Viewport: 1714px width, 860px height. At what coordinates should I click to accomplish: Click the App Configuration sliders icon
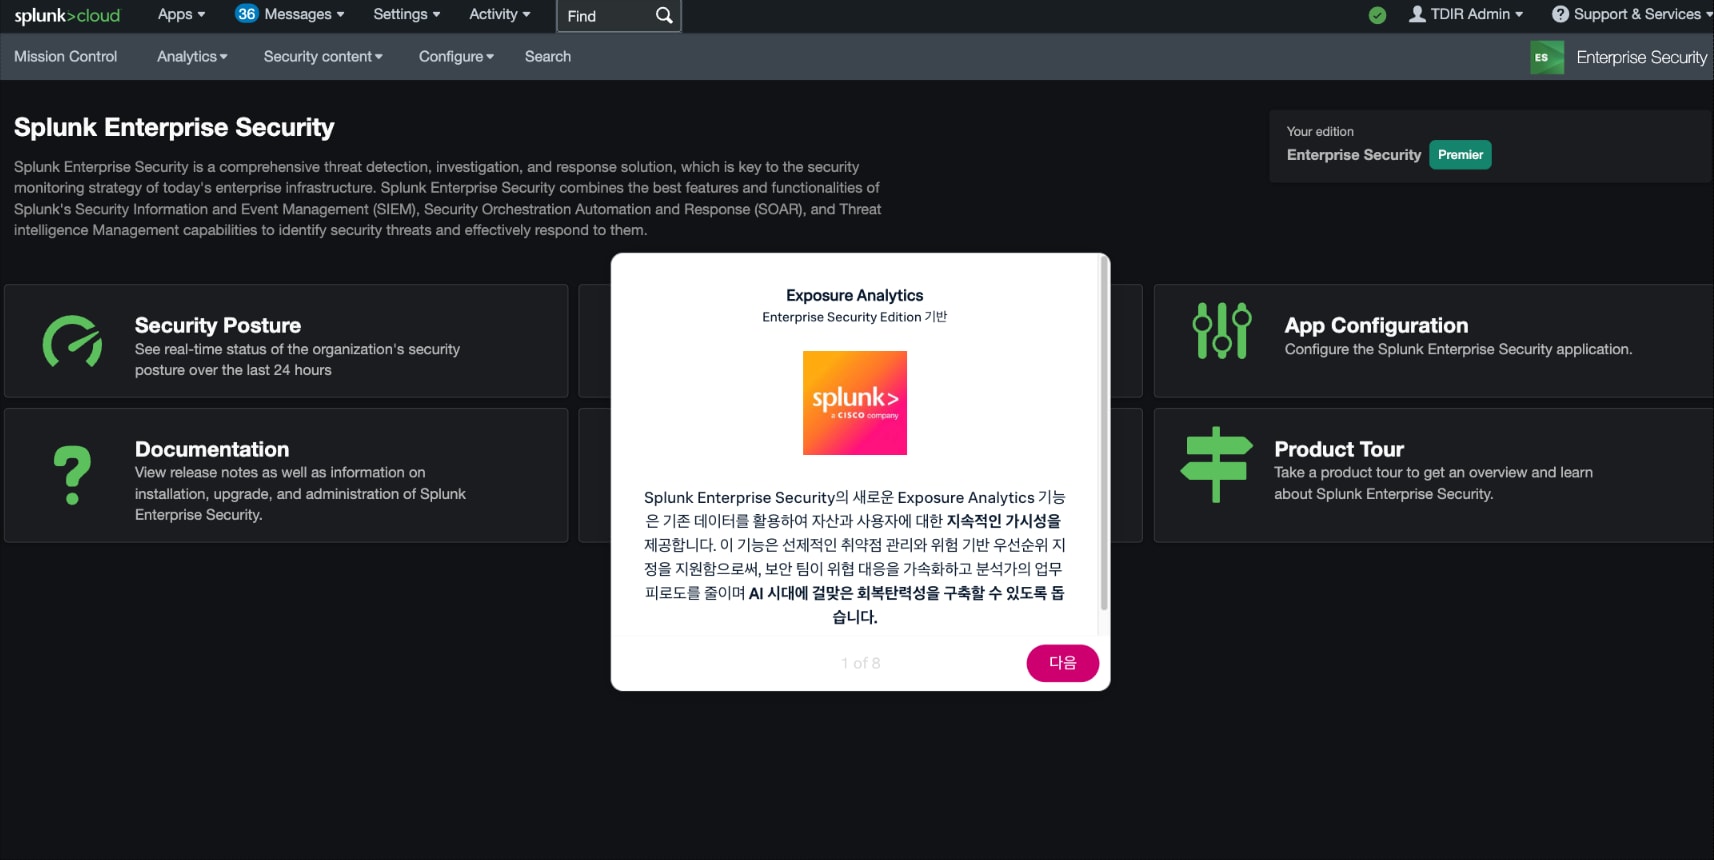point(1222,330)
